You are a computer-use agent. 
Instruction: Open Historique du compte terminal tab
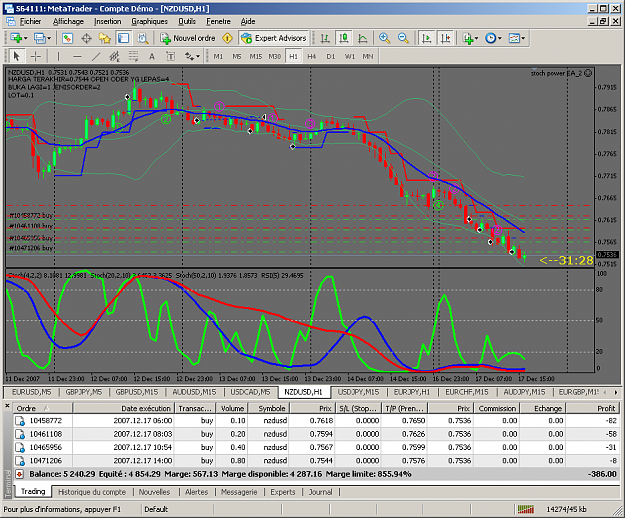click(x=92, y=492)
